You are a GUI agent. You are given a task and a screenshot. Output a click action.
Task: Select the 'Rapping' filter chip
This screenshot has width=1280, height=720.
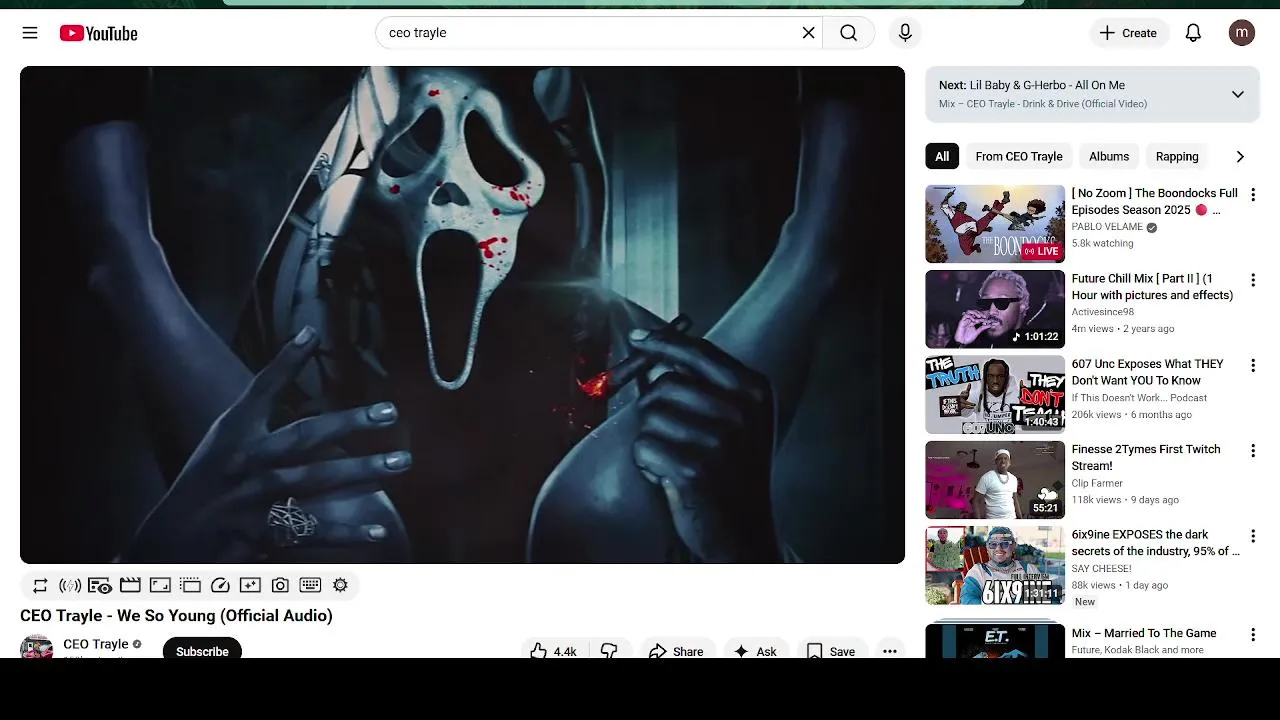pos(1177,156)
